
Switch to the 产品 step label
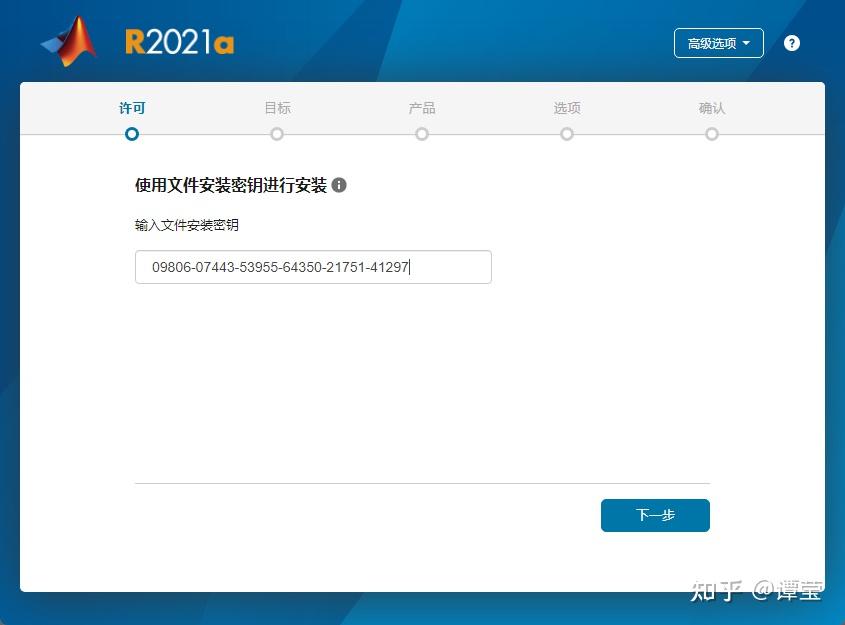421,107
